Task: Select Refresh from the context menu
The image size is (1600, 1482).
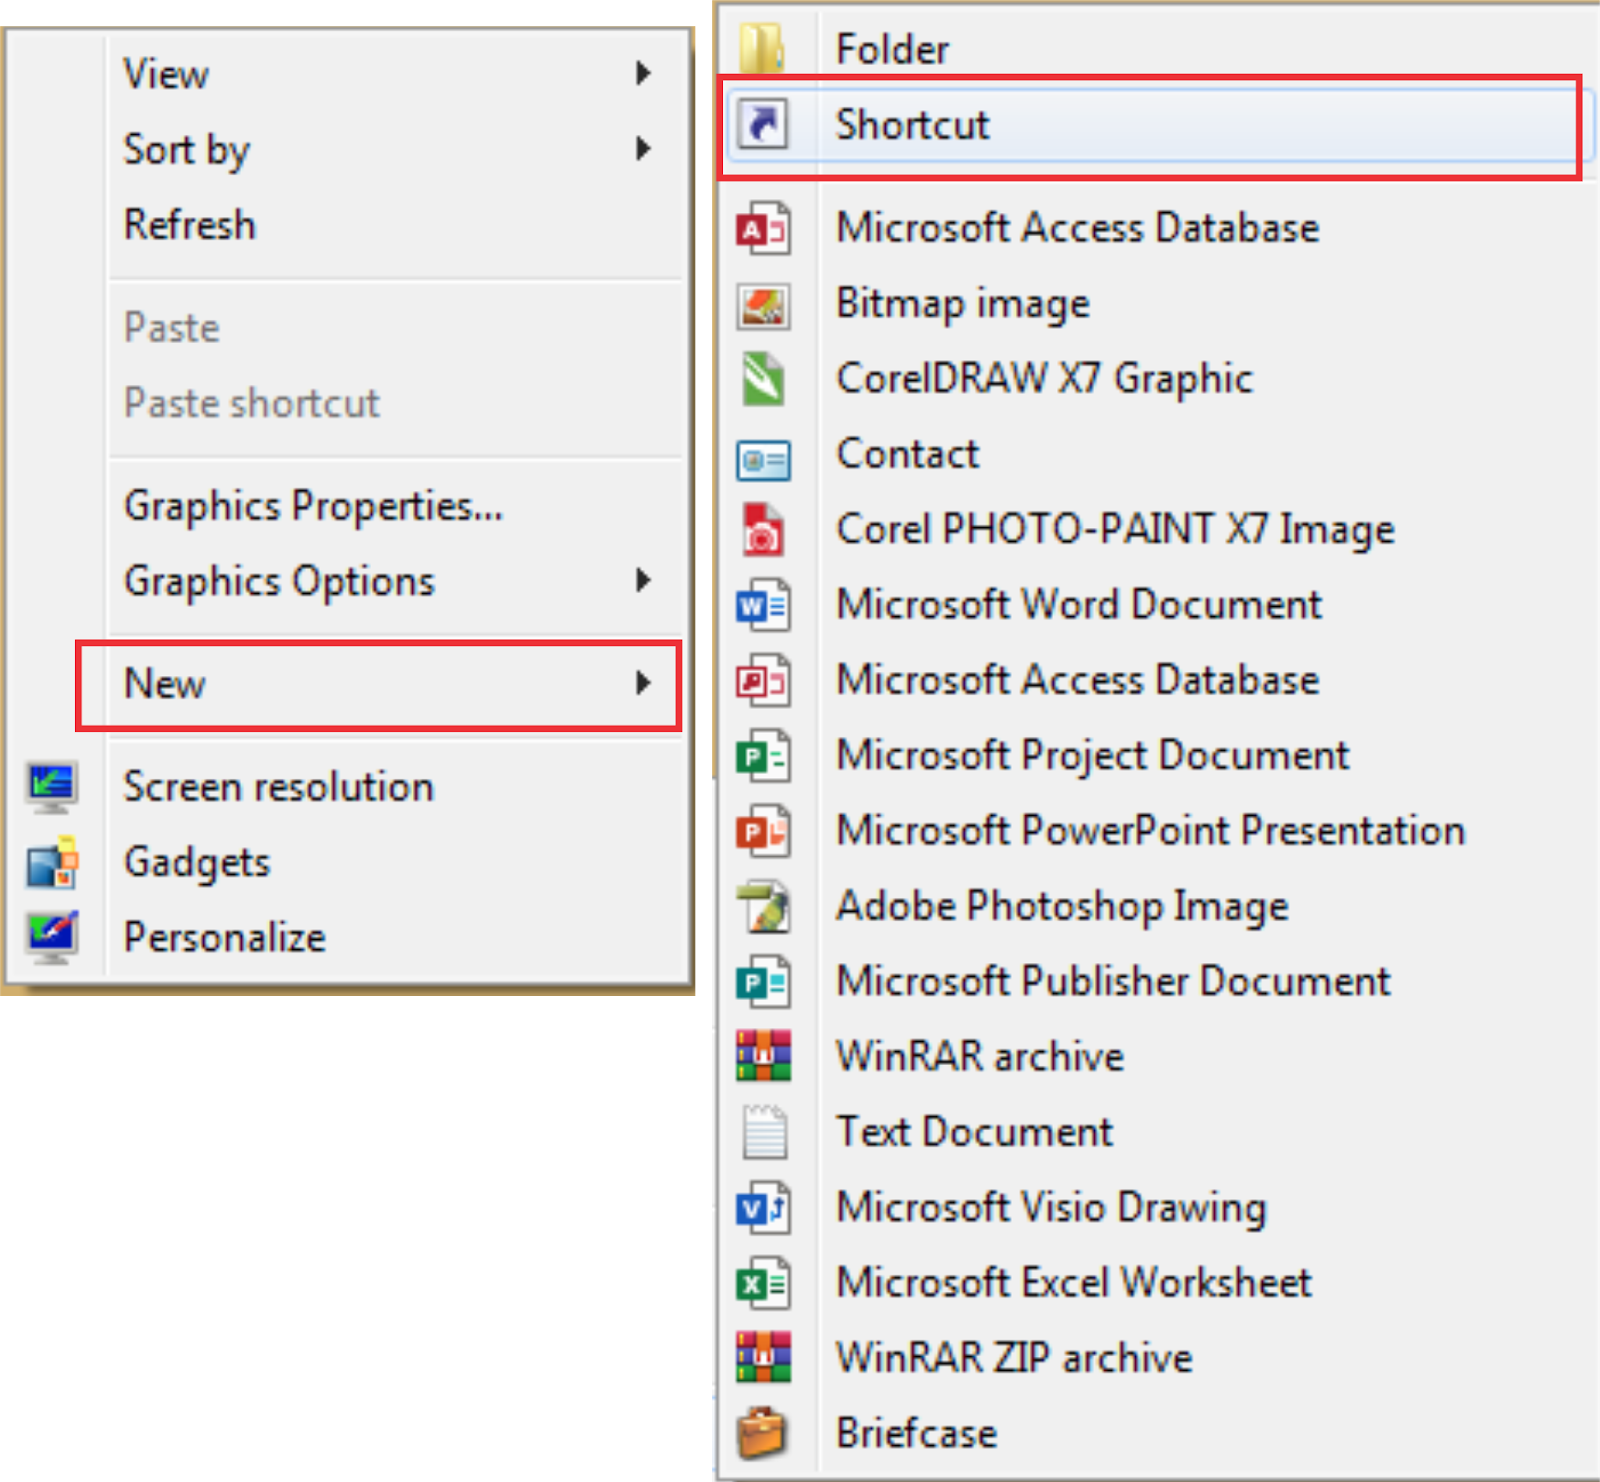Action: (189, 224)
